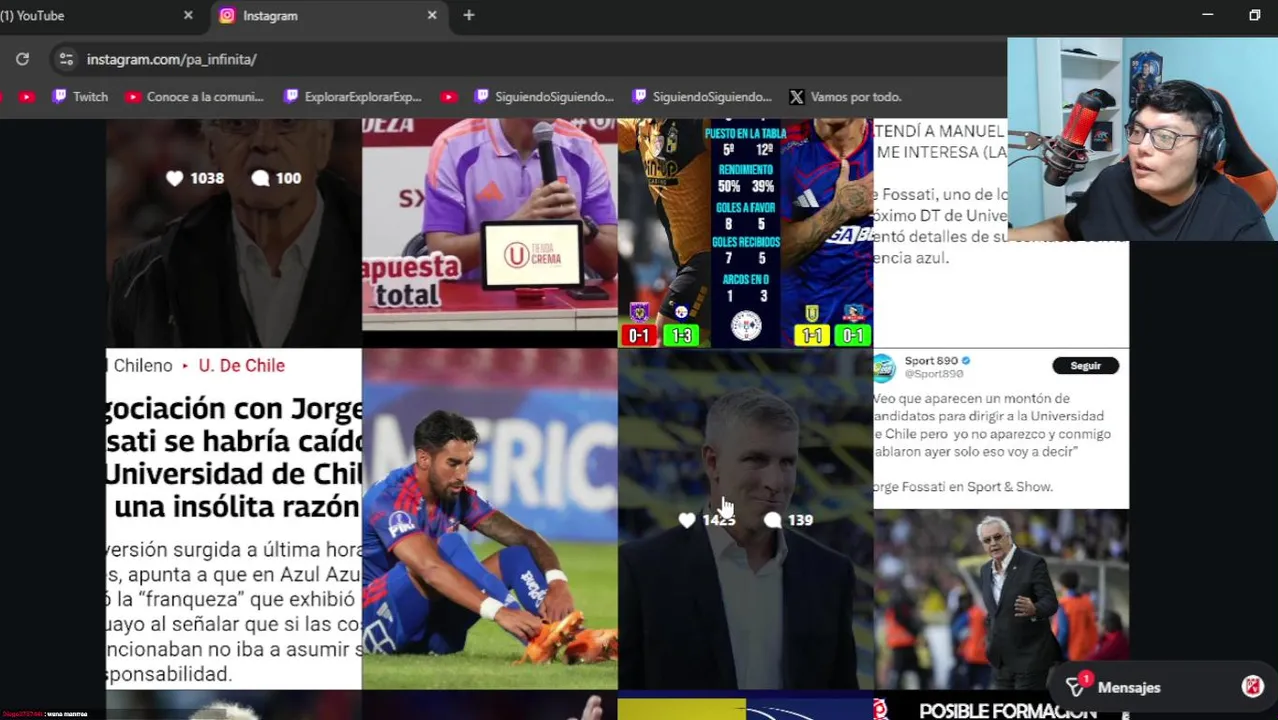This screenshot has height=720, width=1278.
Task: Click the heart icon showing 1038 likes
Action: (175, 178)
